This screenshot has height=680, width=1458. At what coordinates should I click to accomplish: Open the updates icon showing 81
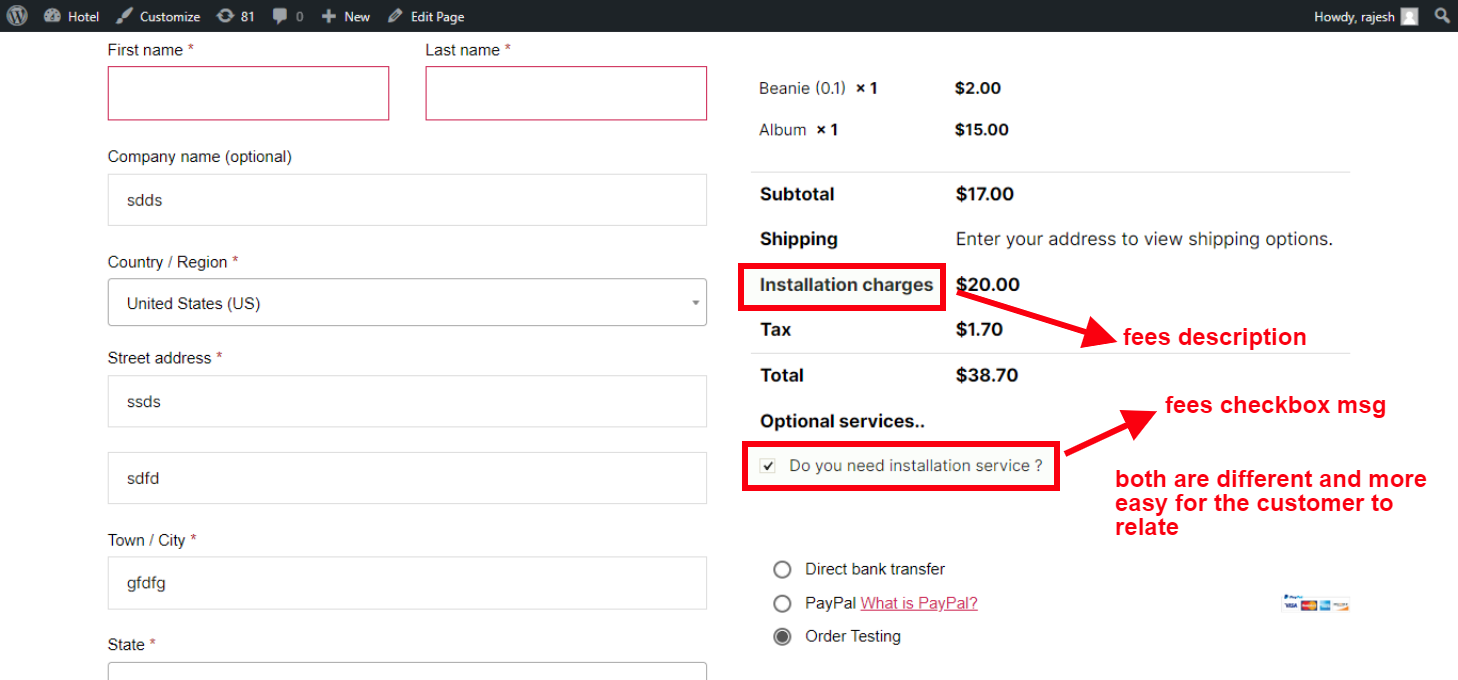pos(226,16)
